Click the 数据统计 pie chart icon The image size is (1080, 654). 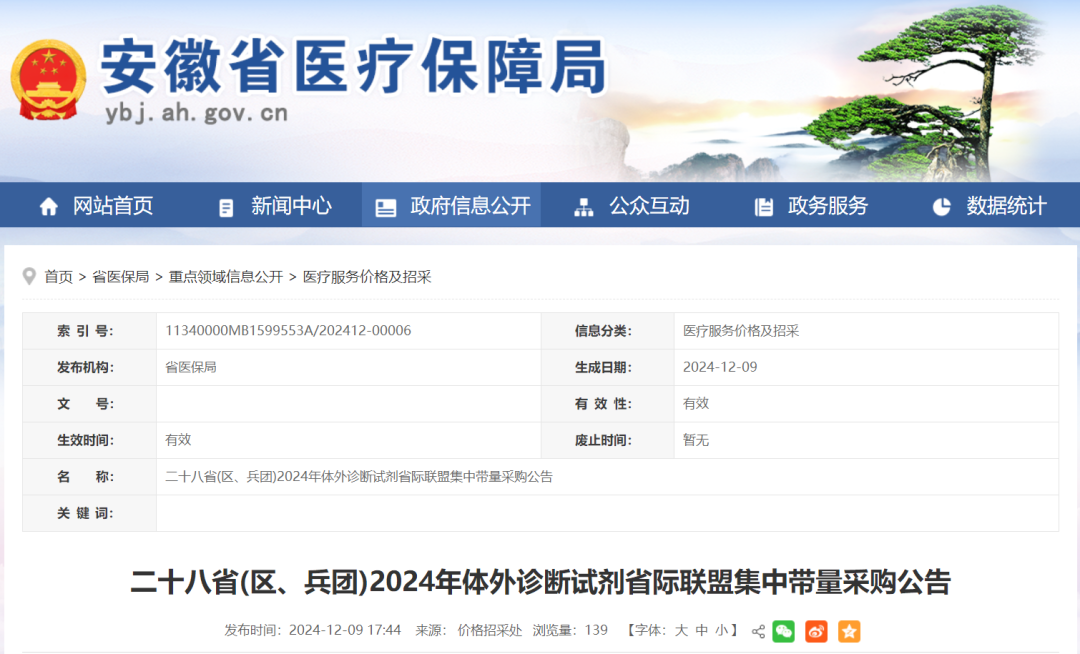click(x=941, y=207)
